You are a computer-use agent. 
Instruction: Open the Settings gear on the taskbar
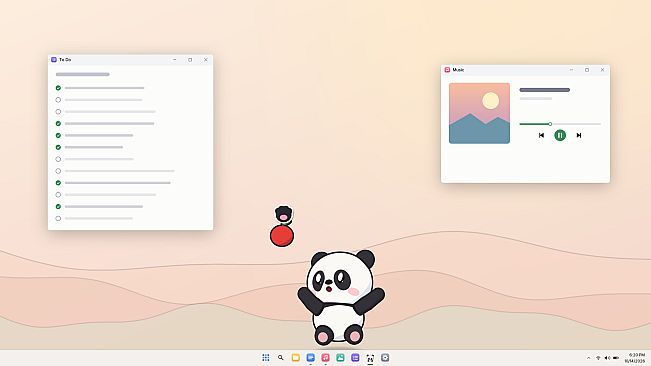click(385, 358)
